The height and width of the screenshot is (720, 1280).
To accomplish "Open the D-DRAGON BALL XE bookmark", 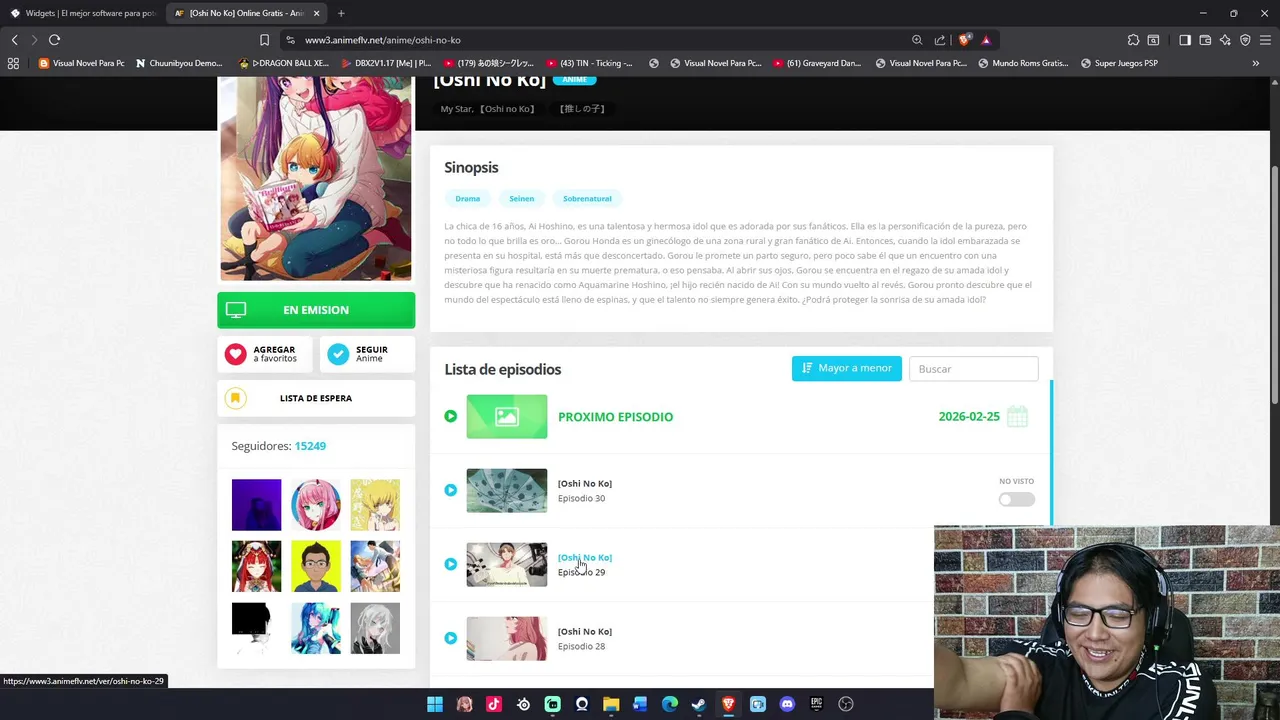I will (x=284, y=63).
